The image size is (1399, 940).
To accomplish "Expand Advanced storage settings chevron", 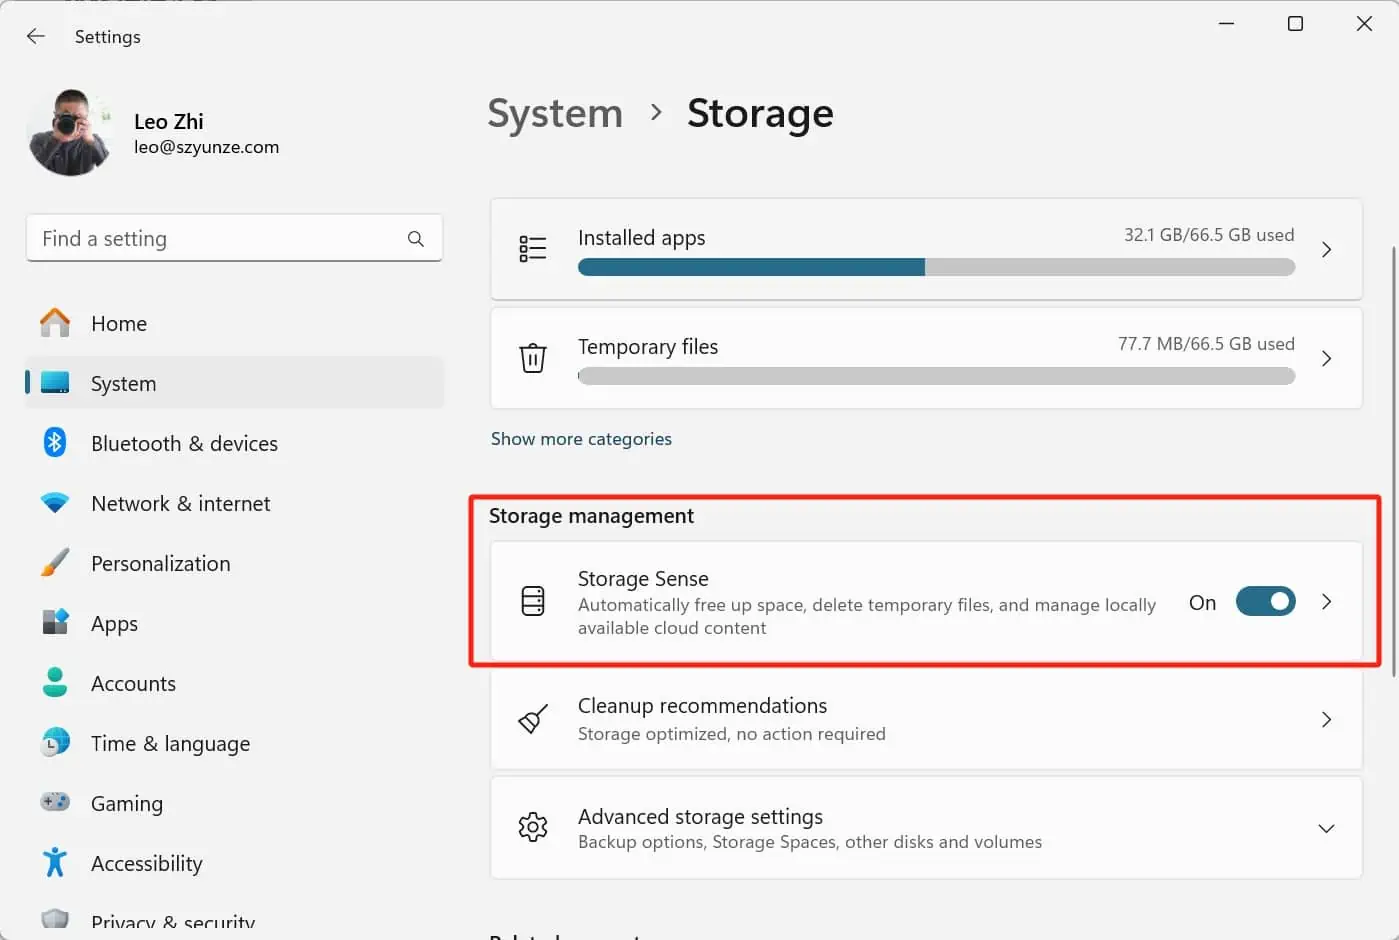I will (x=1326, y=828).
